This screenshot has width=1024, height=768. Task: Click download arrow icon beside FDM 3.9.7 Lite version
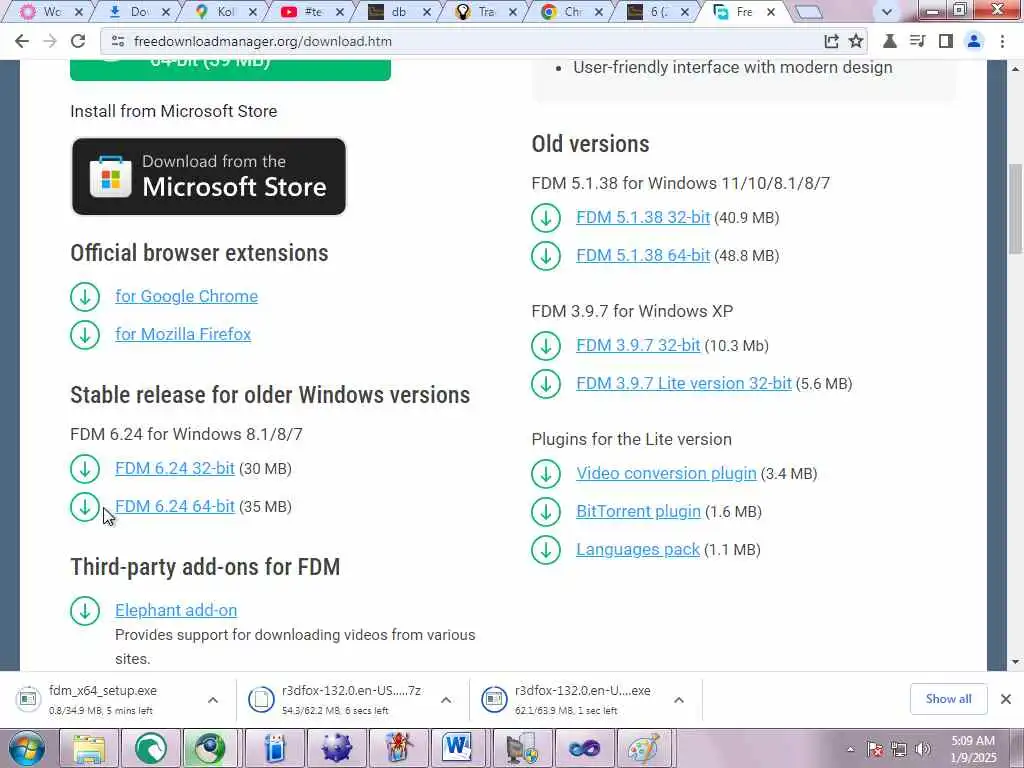[546, 383]
